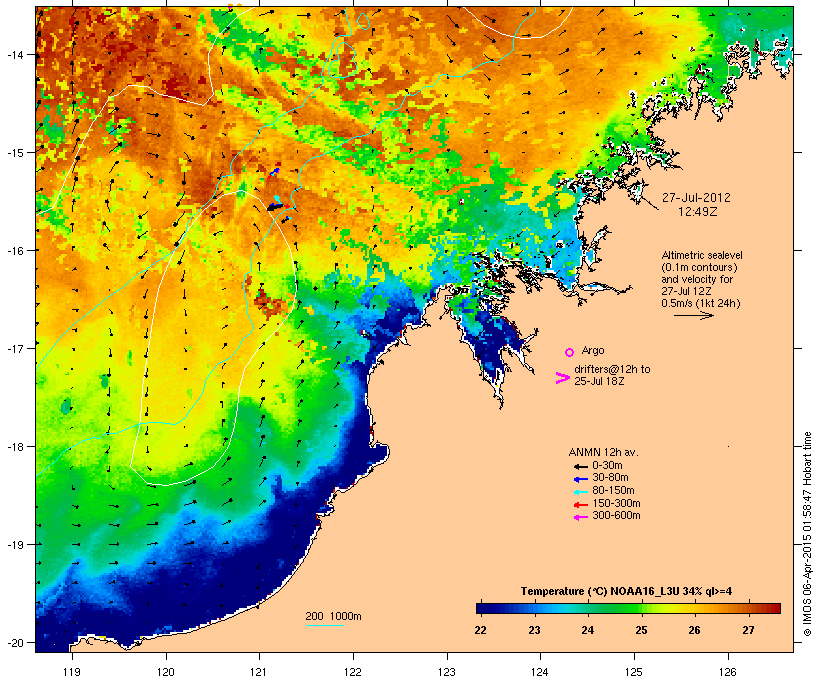This screenshot has height=680, width=820.
Task: Click the 30-80m depth label
Action: pyautogui.click(x=610, y=478)
